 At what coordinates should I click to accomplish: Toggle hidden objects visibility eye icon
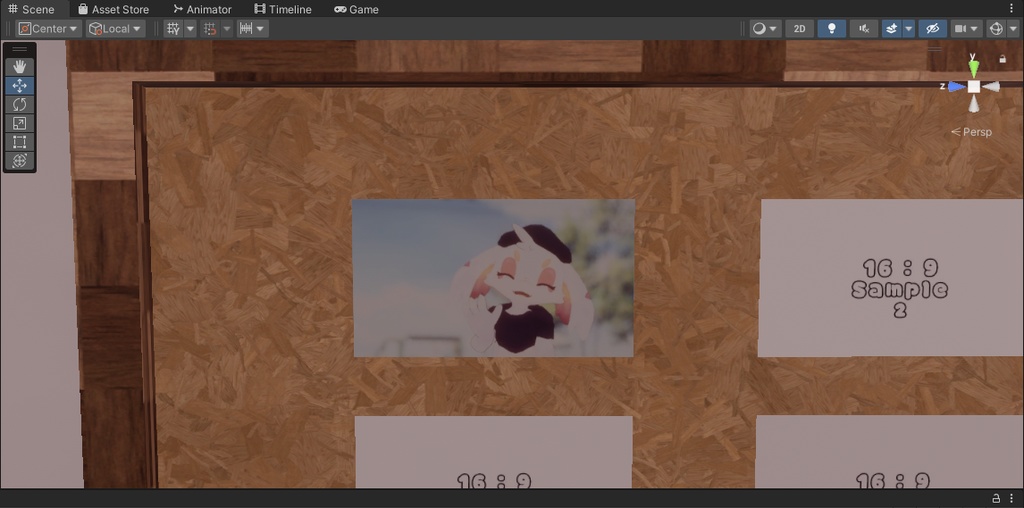tap(933, 29)
